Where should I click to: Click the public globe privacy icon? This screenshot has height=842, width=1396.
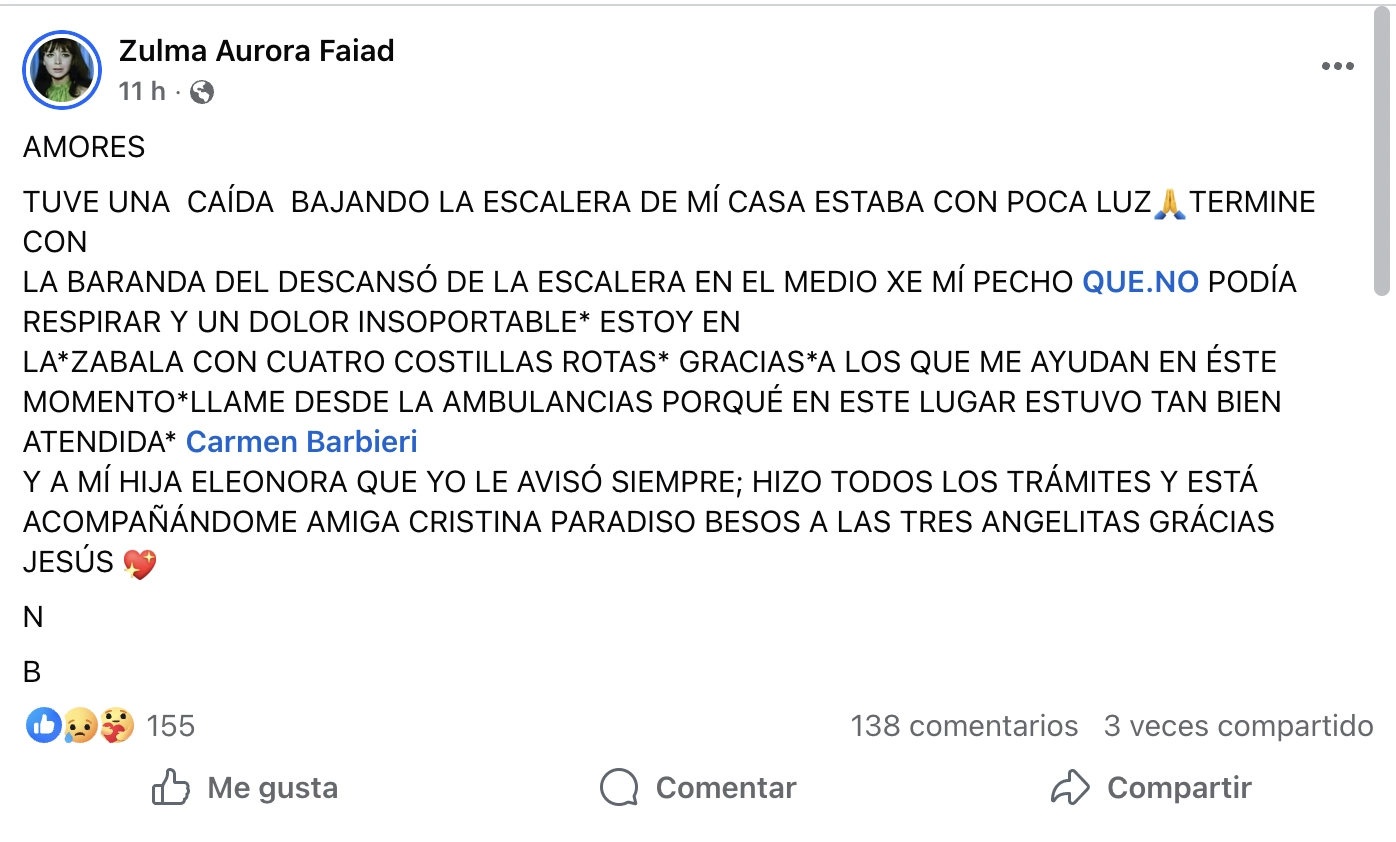(x=202, y=92)
